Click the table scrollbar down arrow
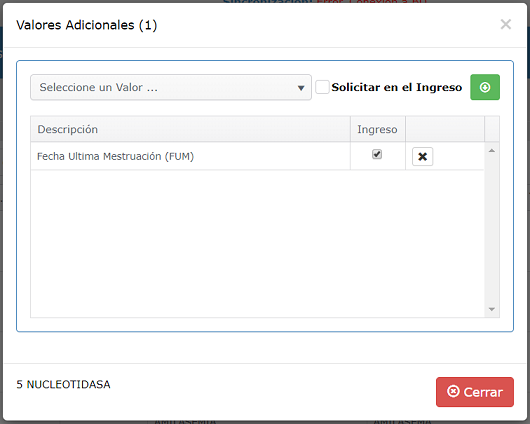 pos(492,309)
